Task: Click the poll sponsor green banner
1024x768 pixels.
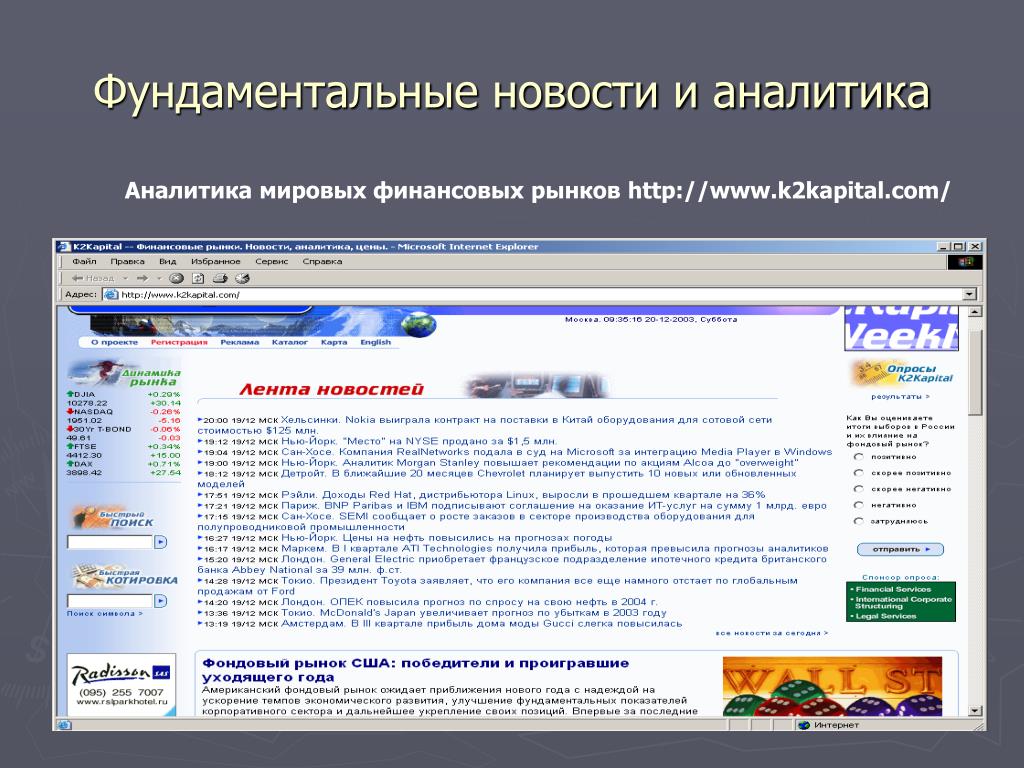Action: pos(901,601)
